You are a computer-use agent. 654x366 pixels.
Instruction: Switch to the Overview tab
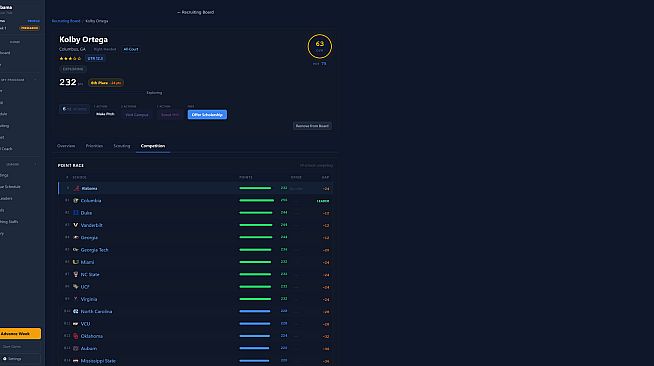66,146
